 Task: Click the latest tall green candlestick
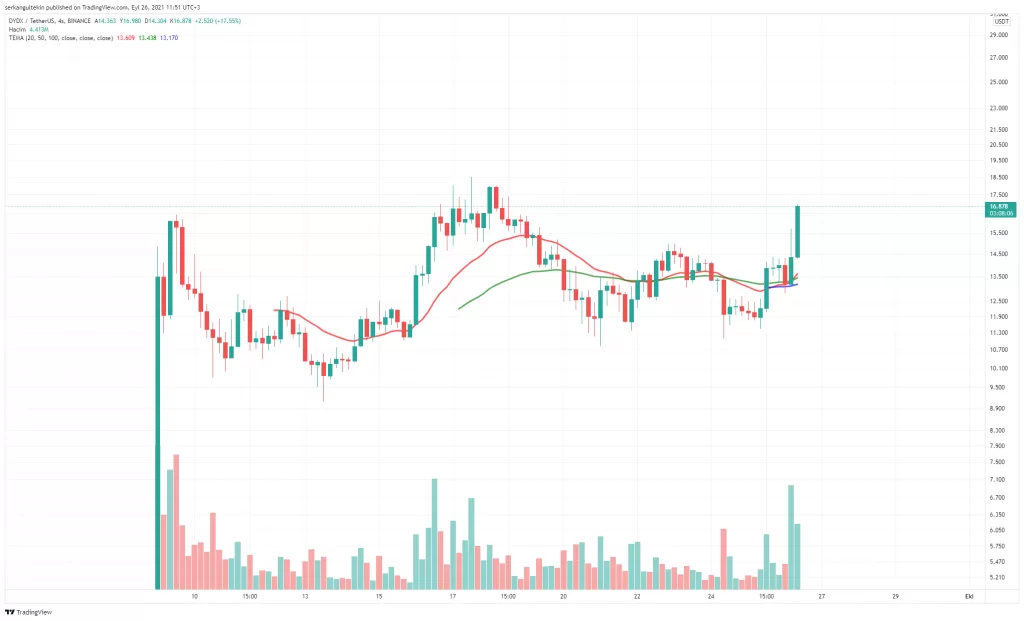(x=797, y=231)
